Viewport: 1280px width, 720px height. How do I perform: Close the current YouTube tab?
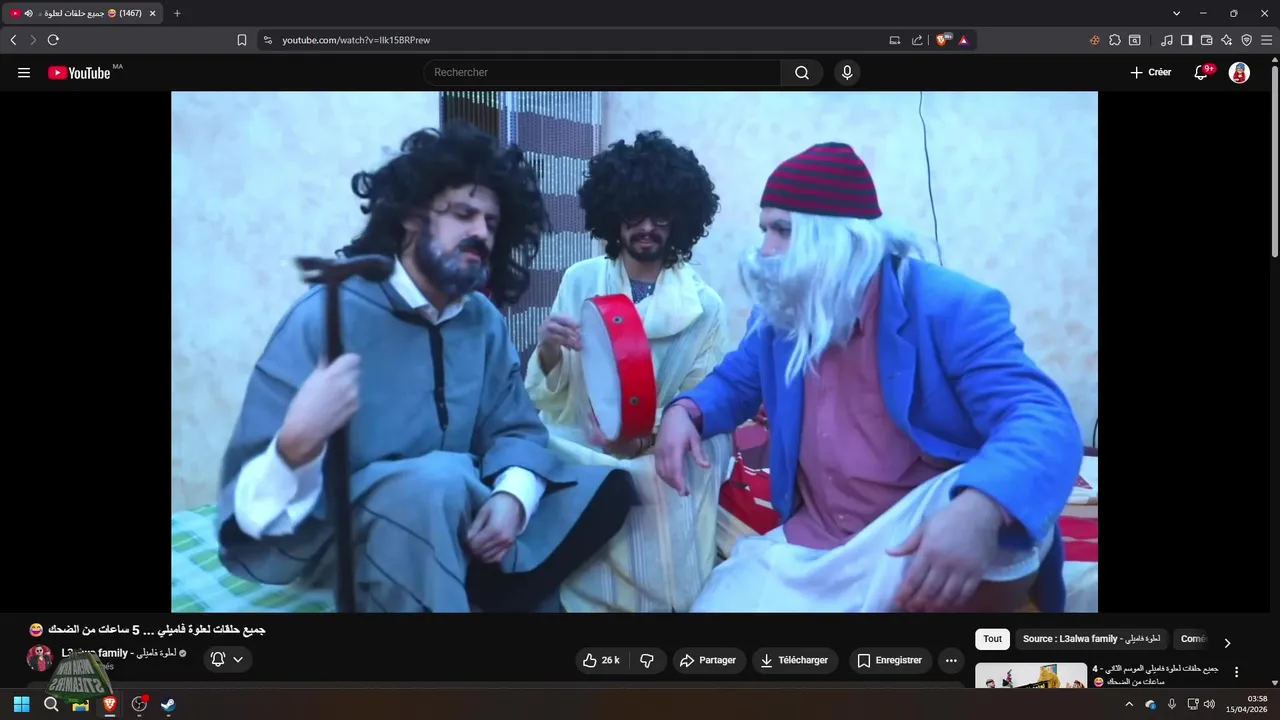pyautogui.click(x=152, y=13)
